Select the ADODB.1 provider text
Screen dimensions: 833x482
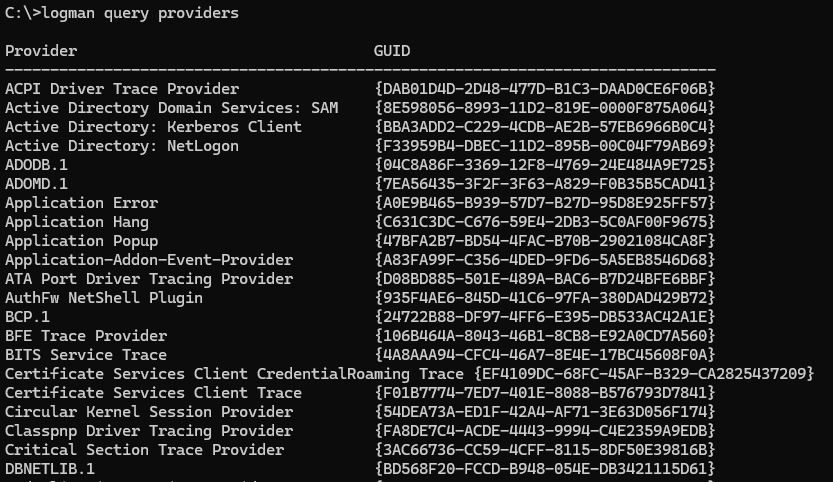(36, 165)
